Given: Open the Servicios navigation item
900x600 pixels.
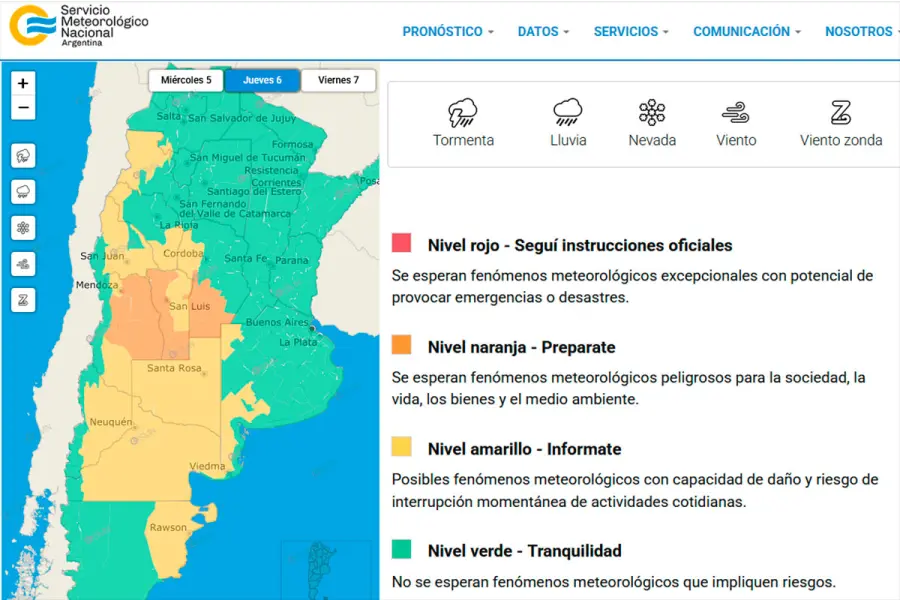Looking at the screenshot, I should (631, 32).
